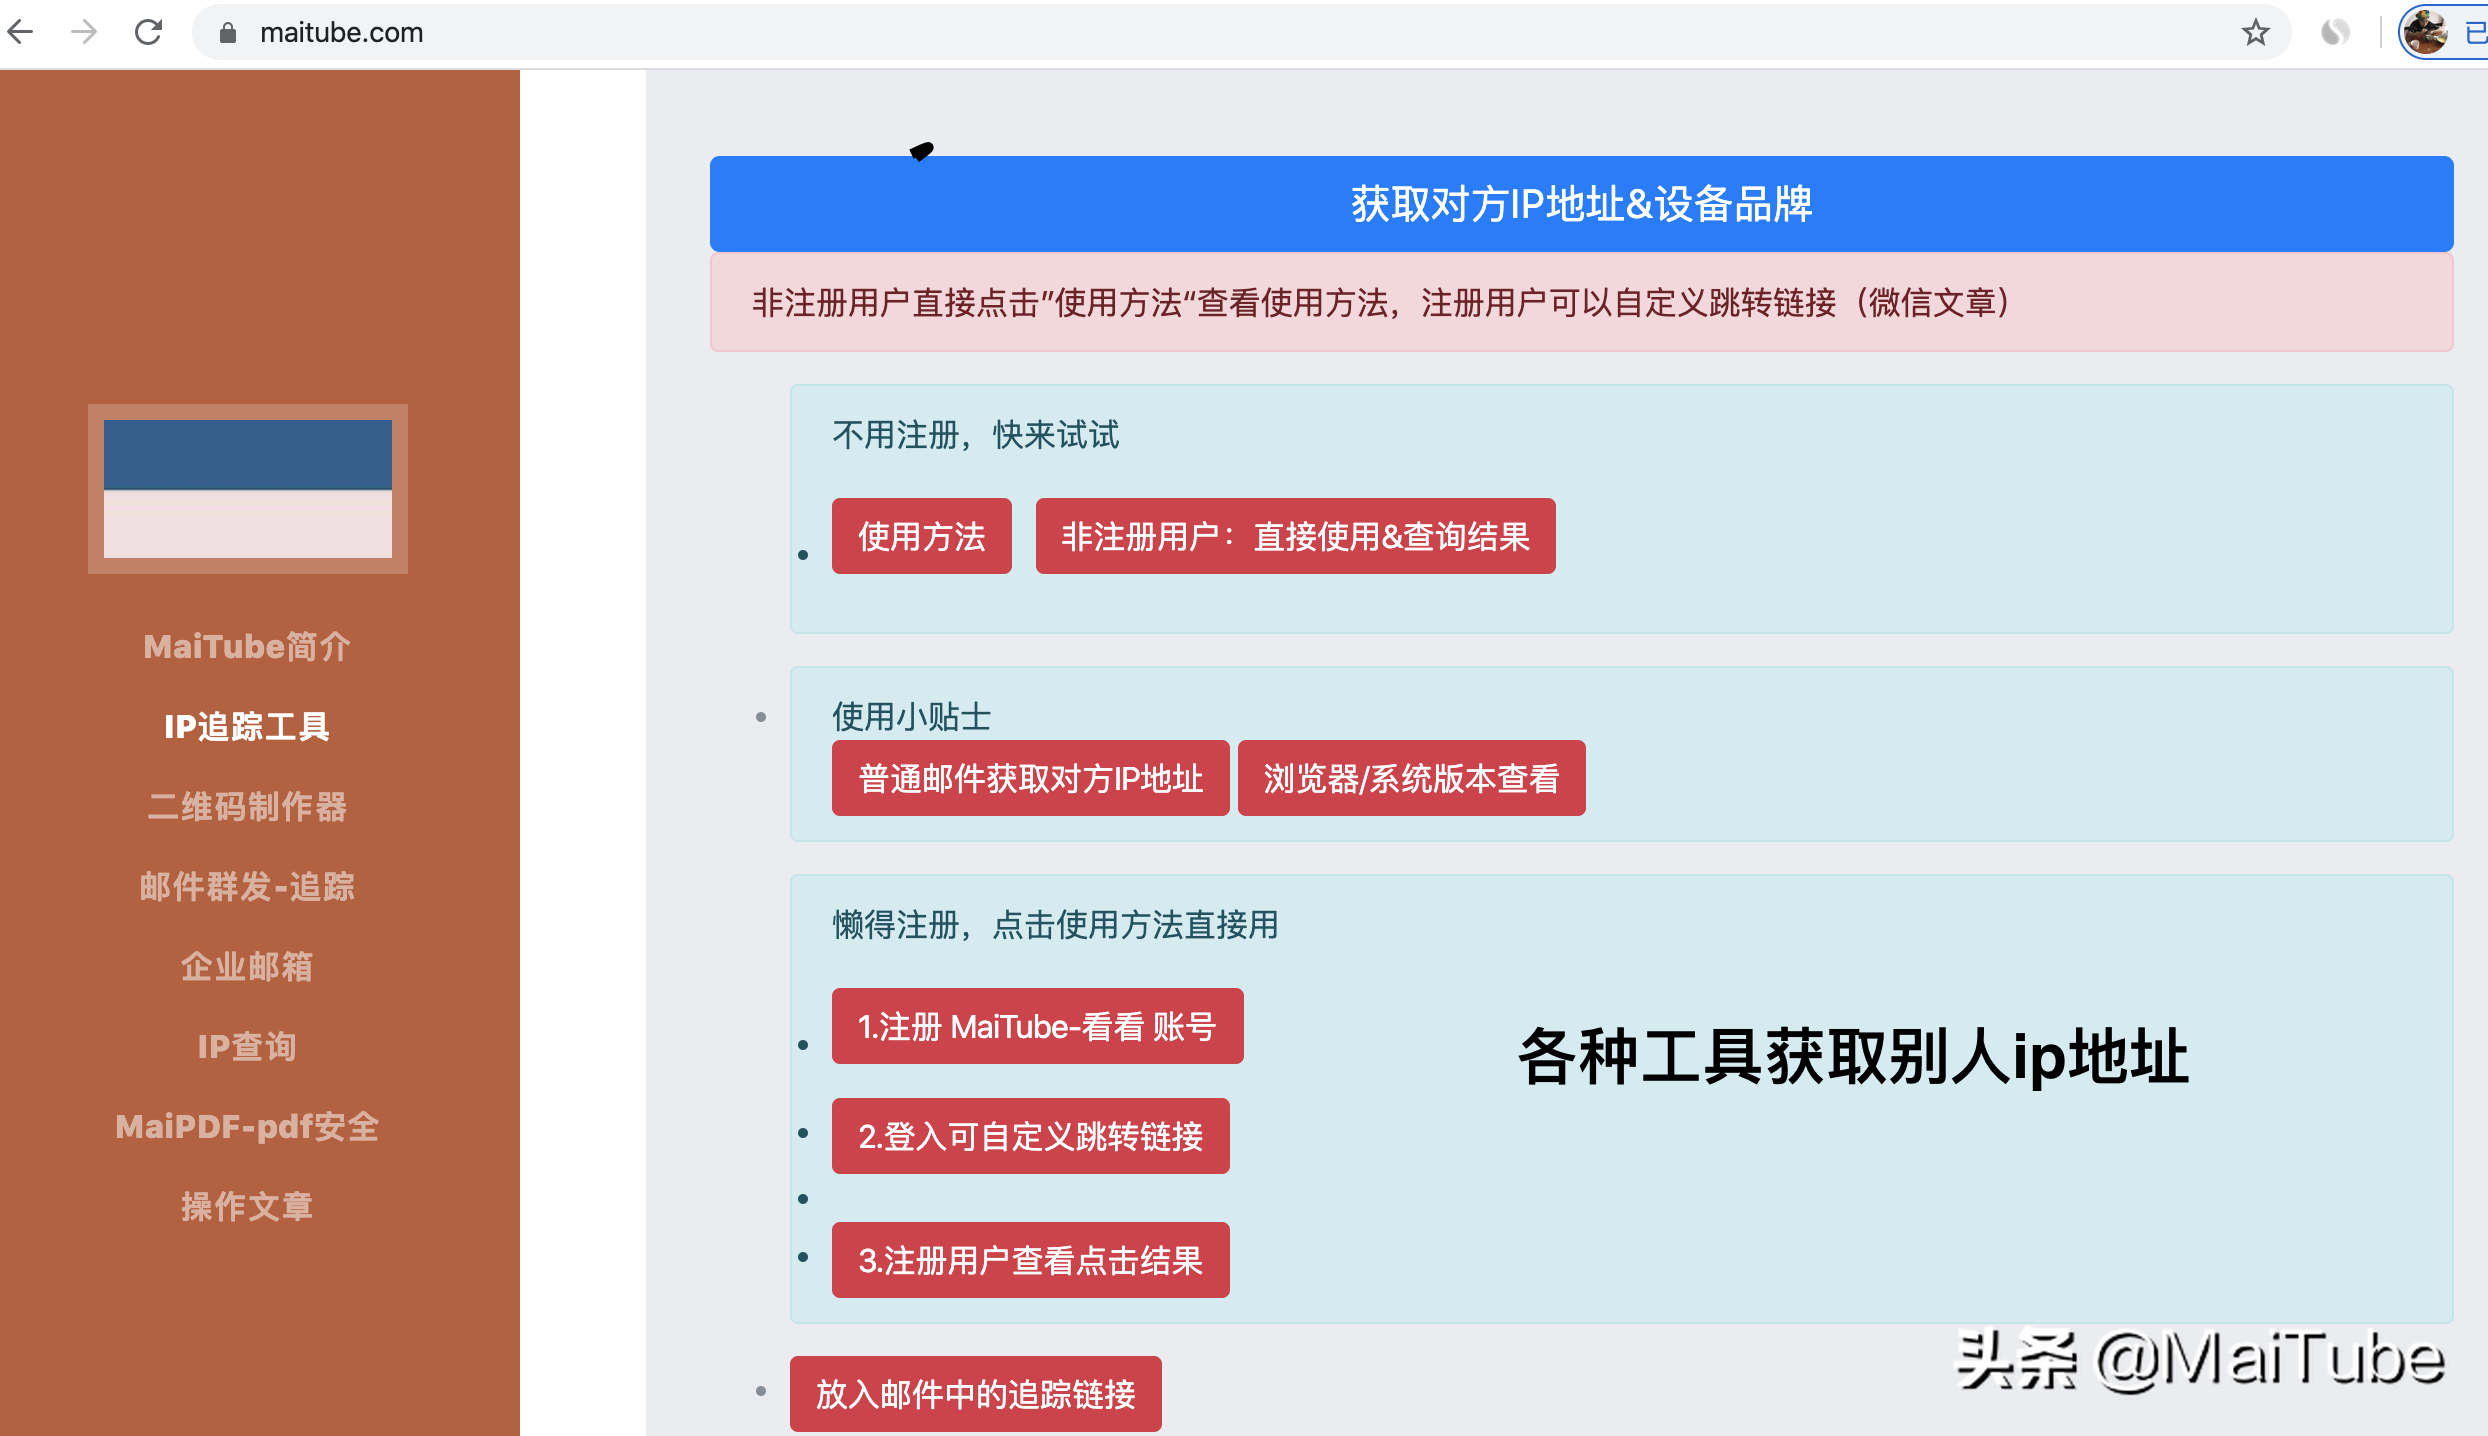
Task: Open 二维码制作器 from the sidebar
Action: 247,807
